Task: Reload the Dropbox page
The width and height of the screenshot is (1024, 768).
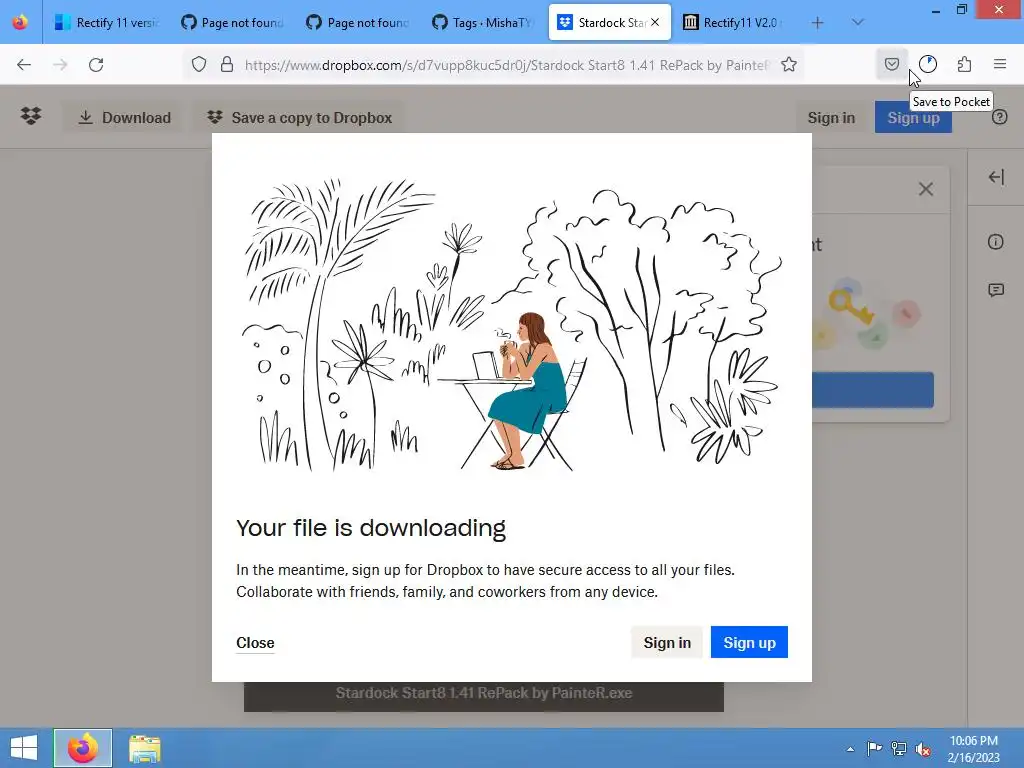Action: (96, 65)
